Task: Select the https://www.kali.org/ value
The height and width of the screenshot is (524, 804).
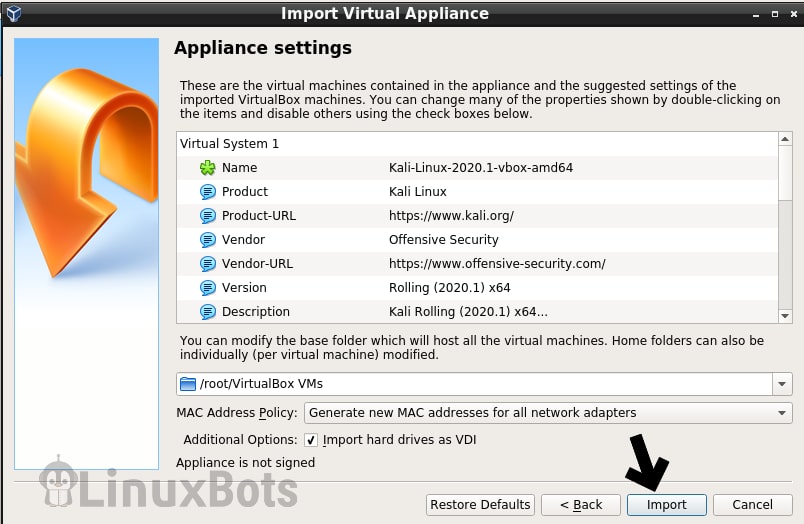Action: point(451,216)
